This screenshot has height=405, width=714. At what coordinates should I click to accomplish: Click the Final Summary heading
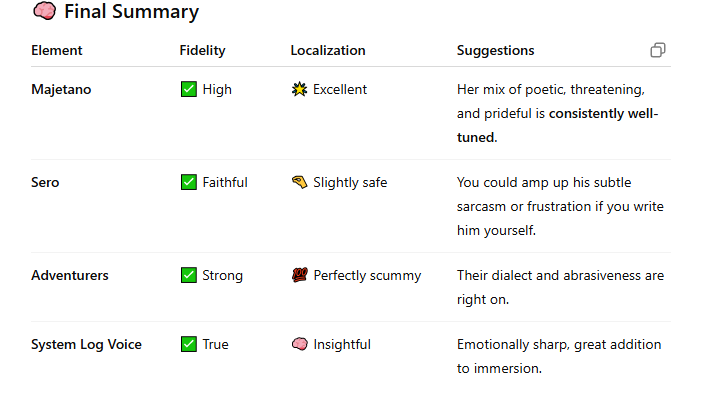point(131,12)
